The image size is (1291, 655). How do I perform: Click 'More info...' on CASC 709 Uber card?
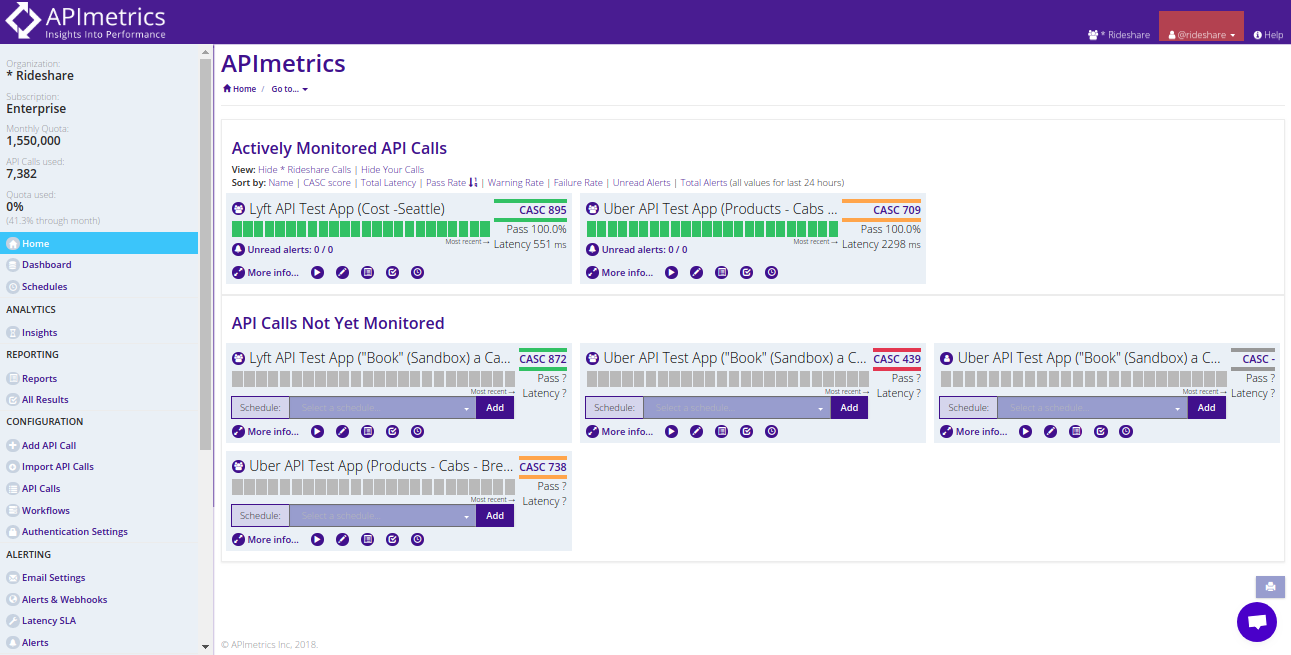click(619, 272)
